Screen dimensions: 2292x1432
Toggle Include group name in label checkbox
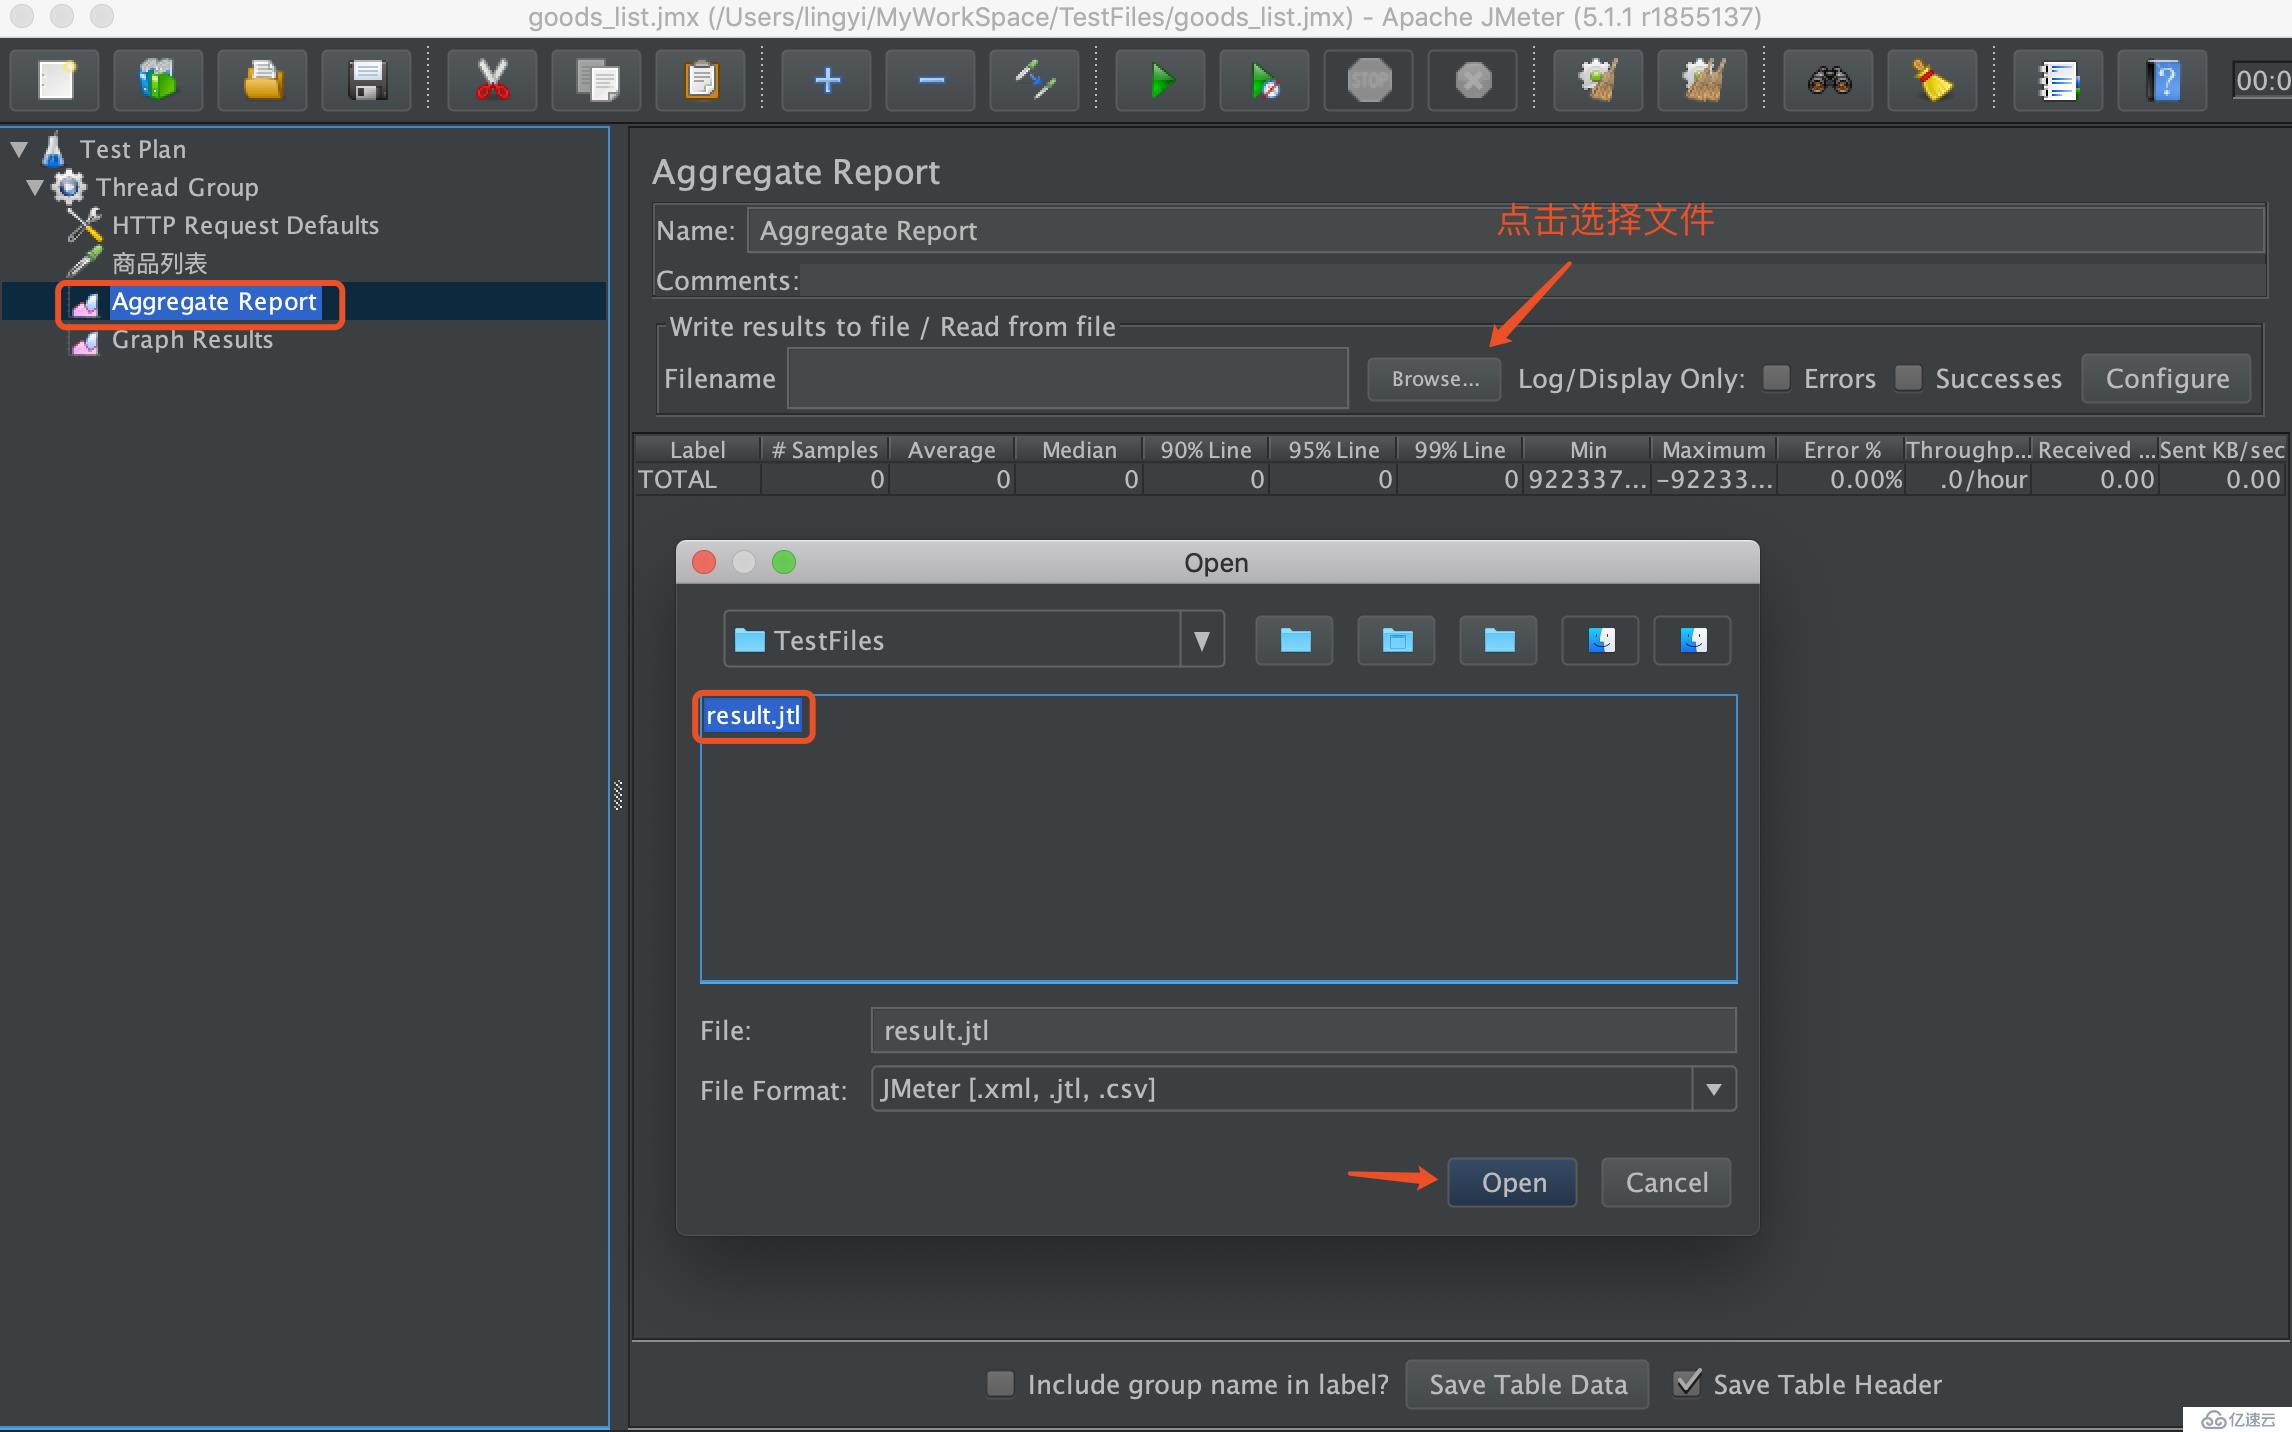pyautogui.click(x=1000, y=1383)
